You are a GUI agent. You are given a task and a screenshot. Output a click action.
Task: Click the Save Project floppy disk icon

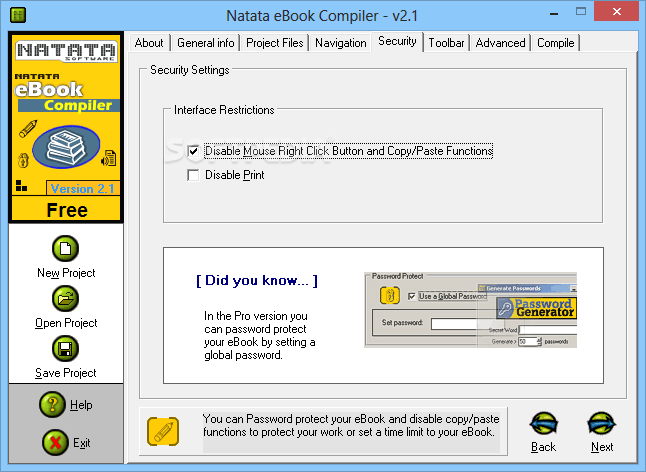click(66, 348)
